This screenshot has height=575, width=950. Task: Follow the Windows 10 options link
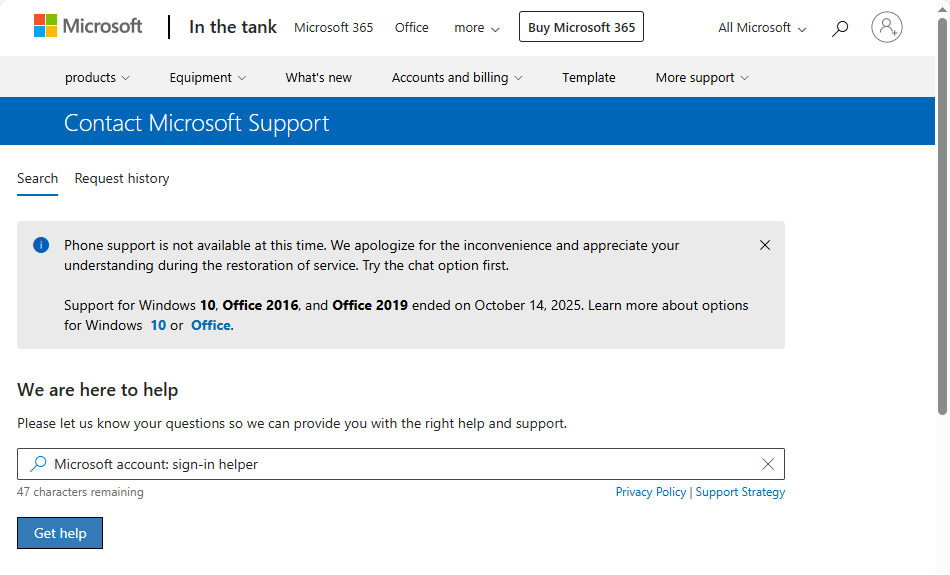pos(158,325)
